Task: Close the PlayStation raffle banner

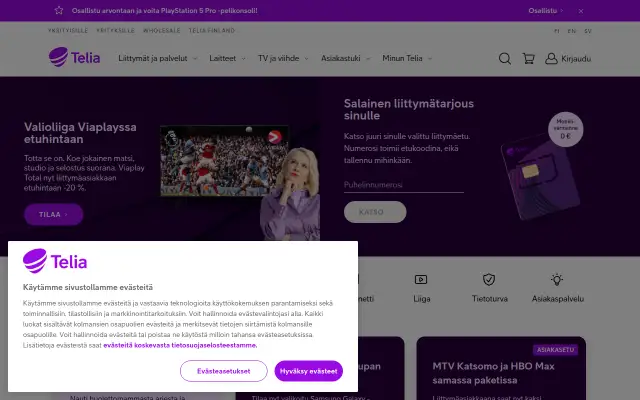Action: click(x=581, y=11)
